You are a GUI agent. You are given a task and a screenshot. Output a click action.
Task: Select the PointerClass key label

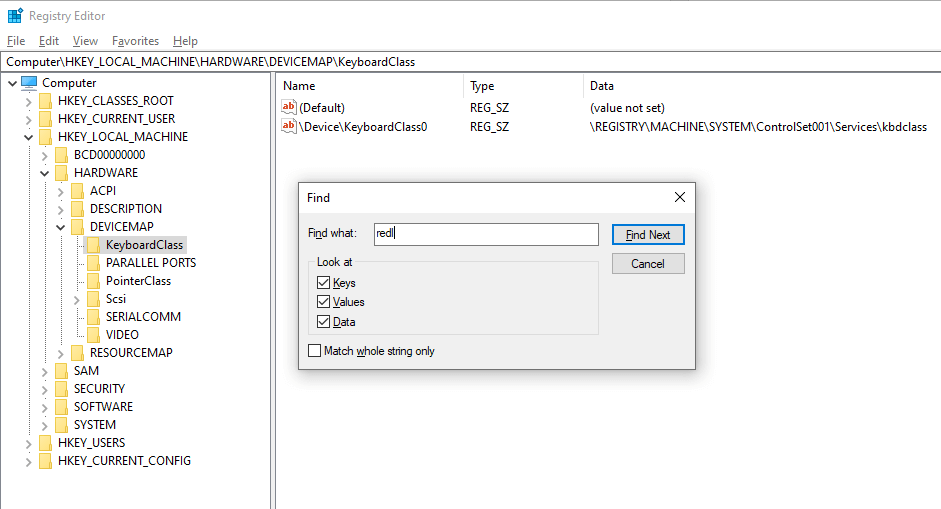pos(139,281)
